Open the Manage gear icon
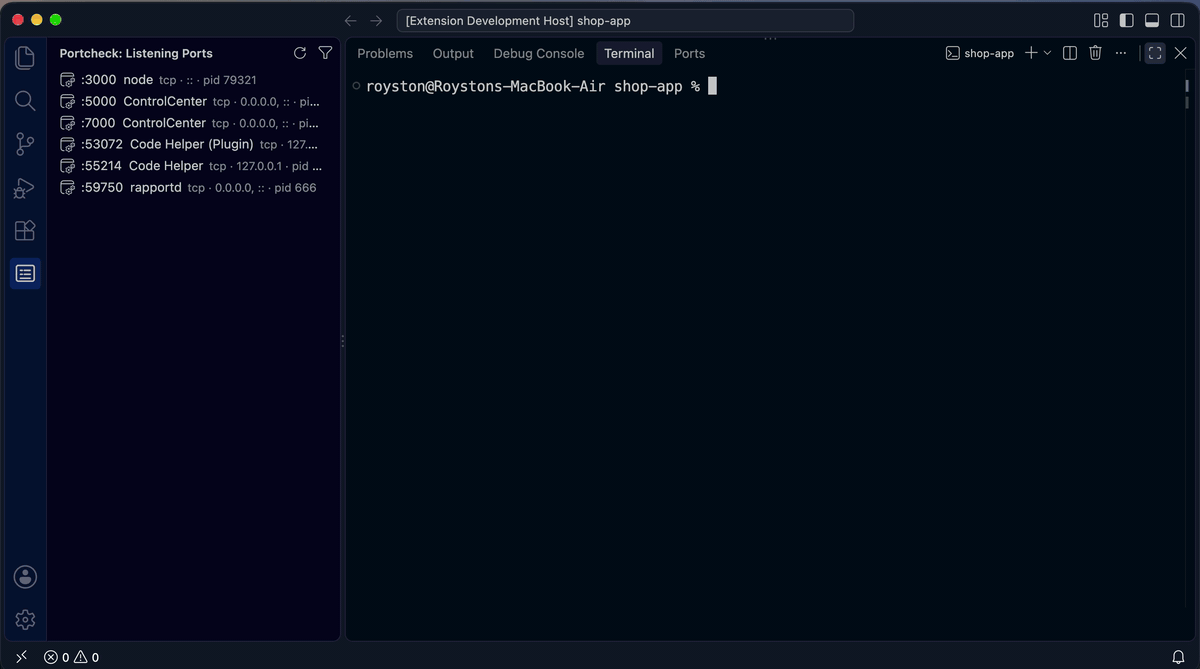The width and height of the screenshot is (1200, 669). click(25, 620)
